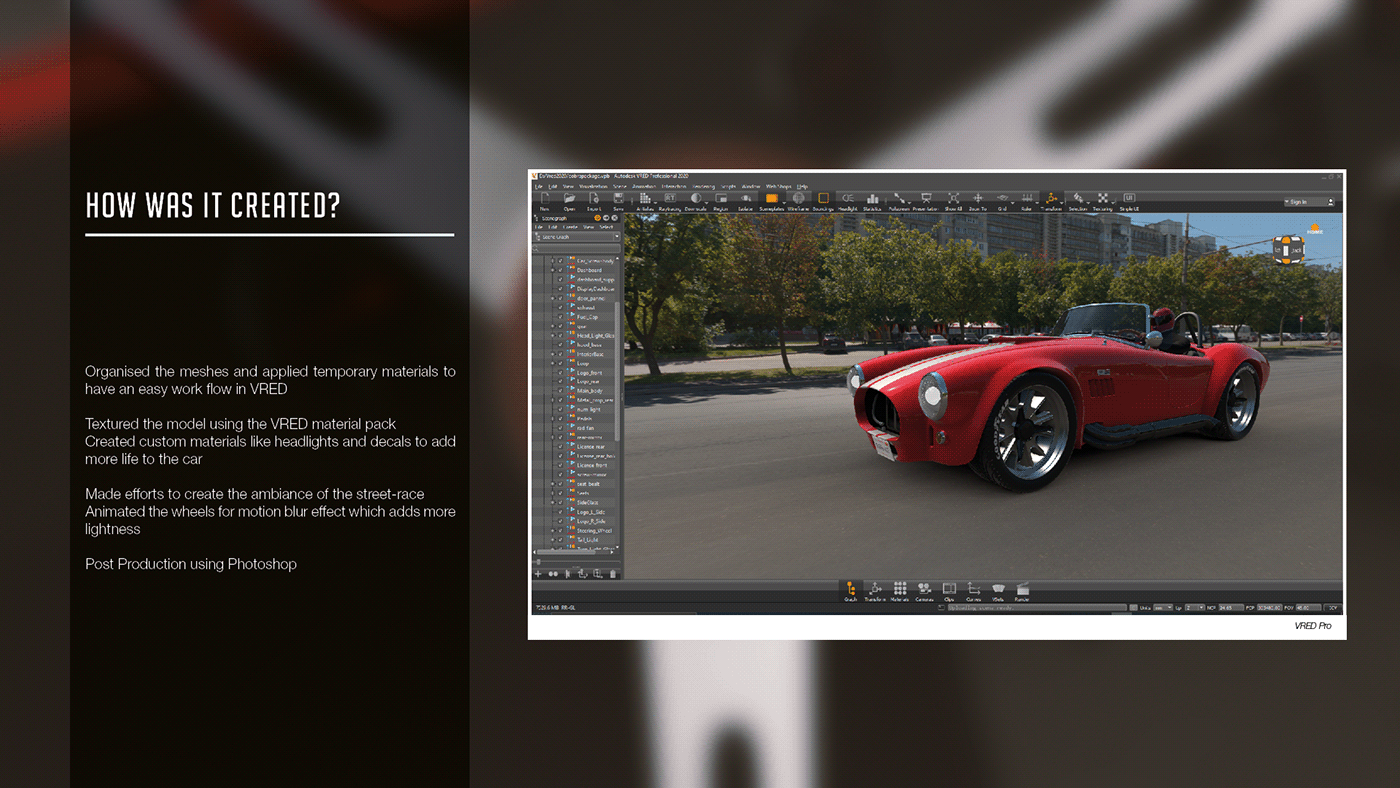
Task: Toggle visibility checkbox for Tail_Light node
Action: pyautogui.click(x=560, y=540)
